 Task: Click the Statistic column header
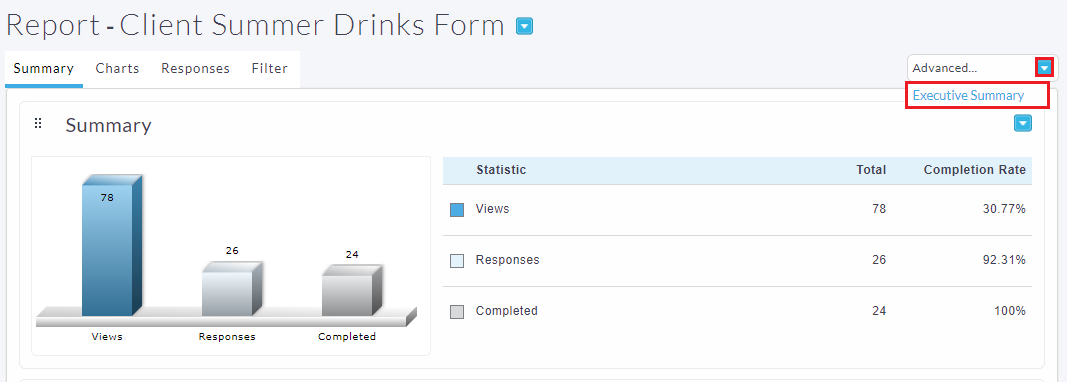point(501,170)
